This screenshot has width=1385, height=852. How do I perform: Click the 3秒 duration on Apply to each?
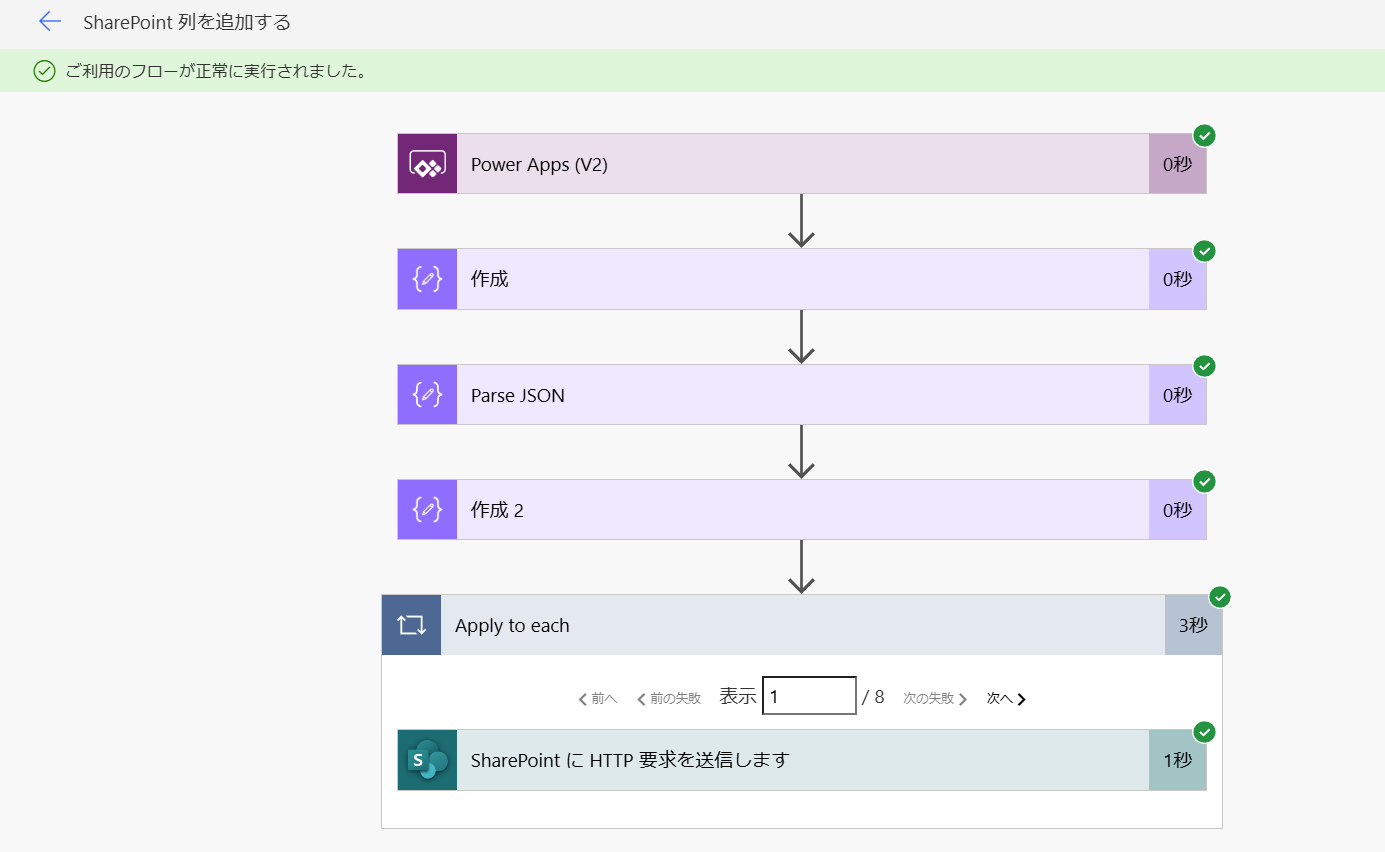coord(1193,625)
